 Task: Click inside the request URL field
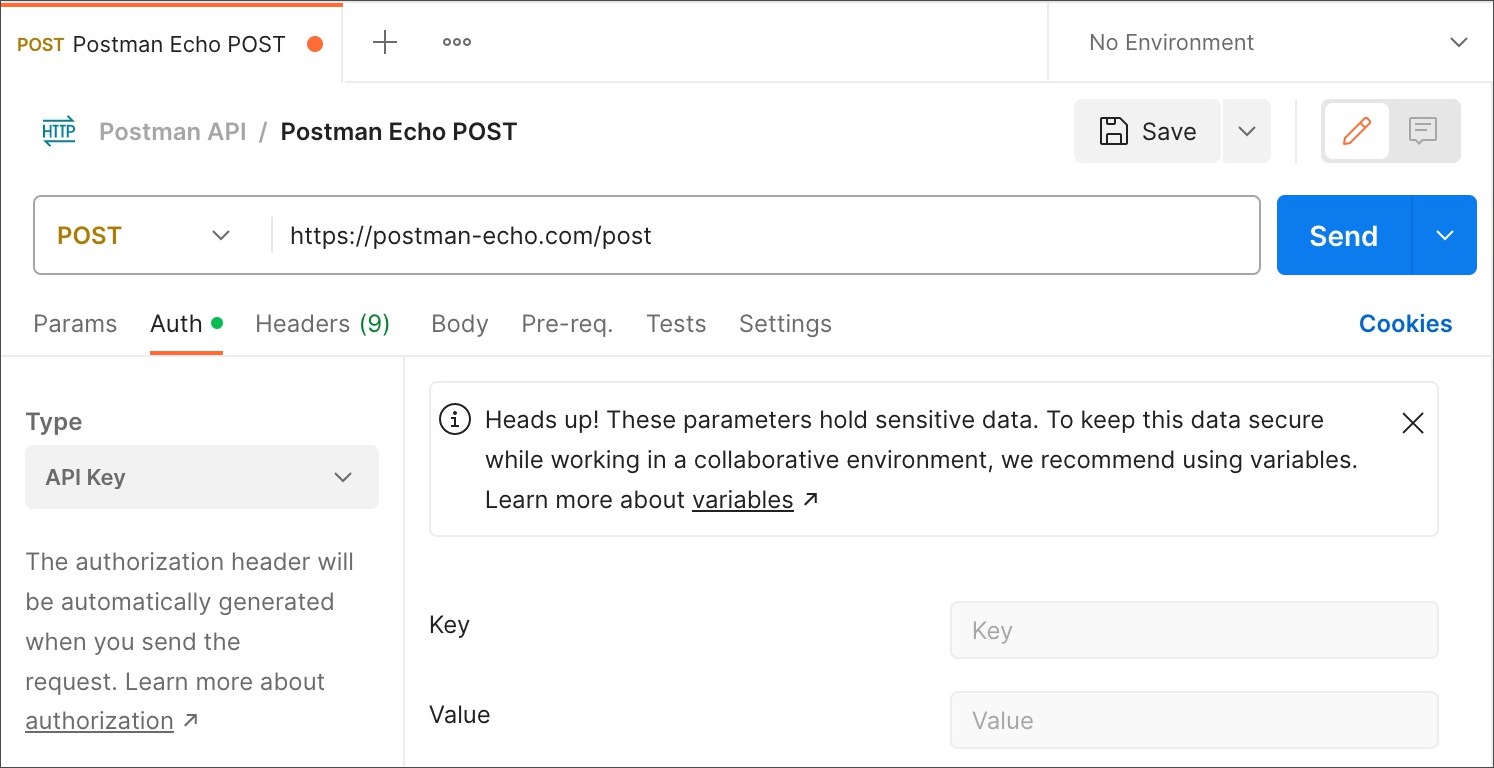pos(700,235)
